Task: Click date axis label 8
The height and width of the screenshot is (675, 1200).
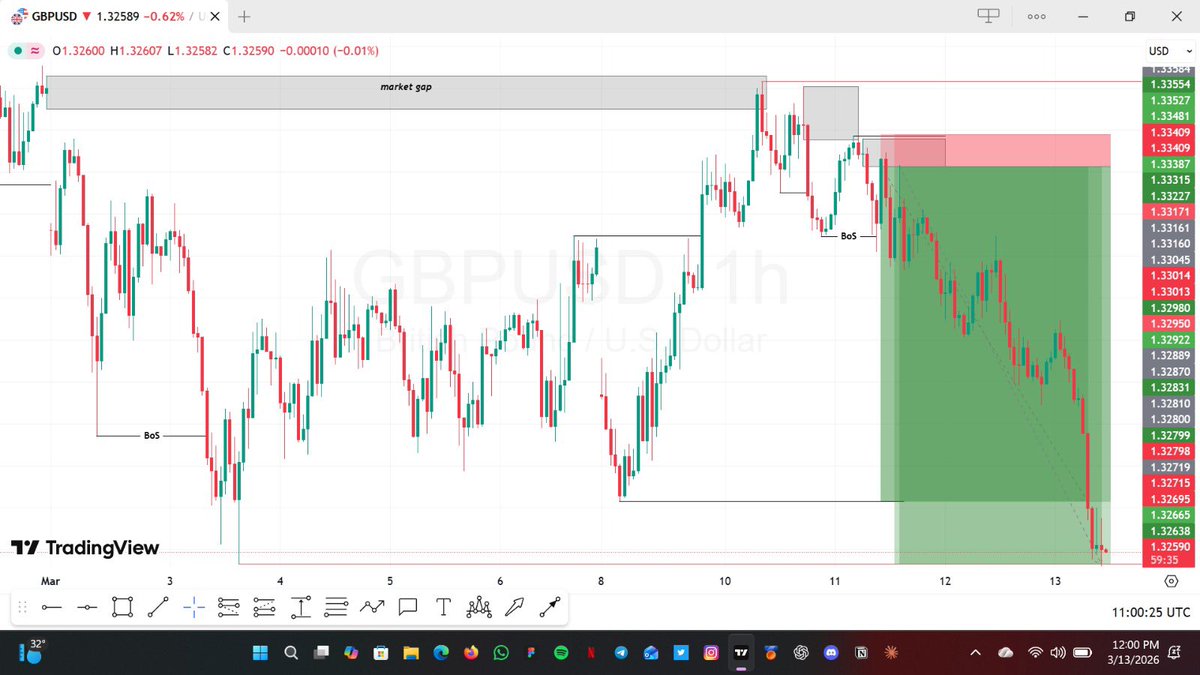Action: coord(601,581)
